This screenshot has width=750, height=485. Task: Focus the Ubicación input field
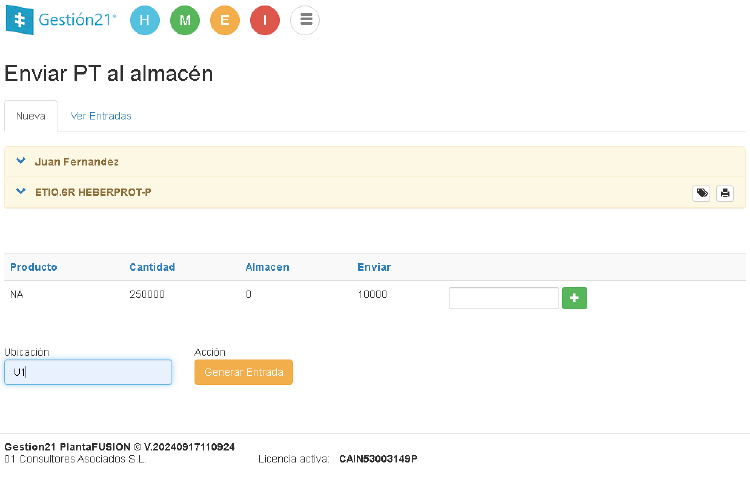pos(88,372)
